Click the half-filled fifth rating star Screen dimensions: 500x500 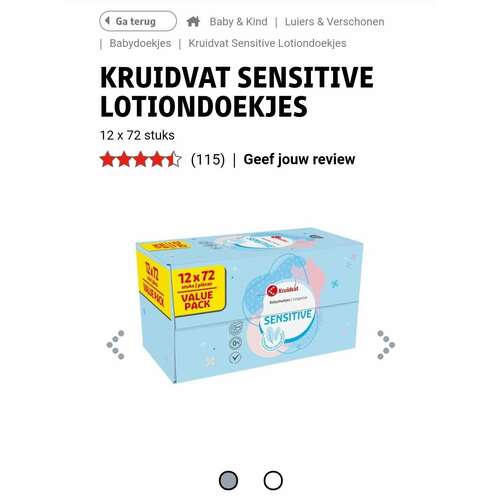pos(173,159)
